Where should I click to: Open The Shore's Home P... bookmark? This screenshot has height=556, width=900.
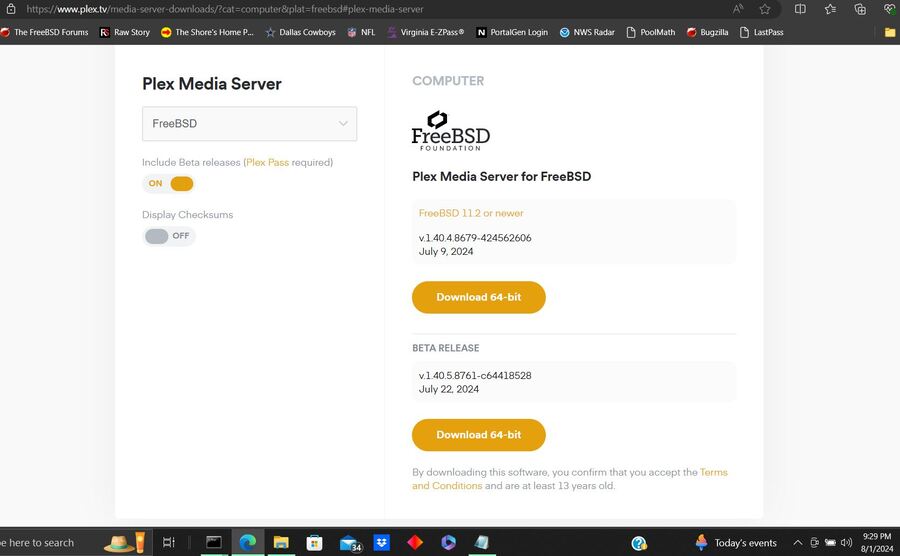pyautogui.click(x=207, y=32)
